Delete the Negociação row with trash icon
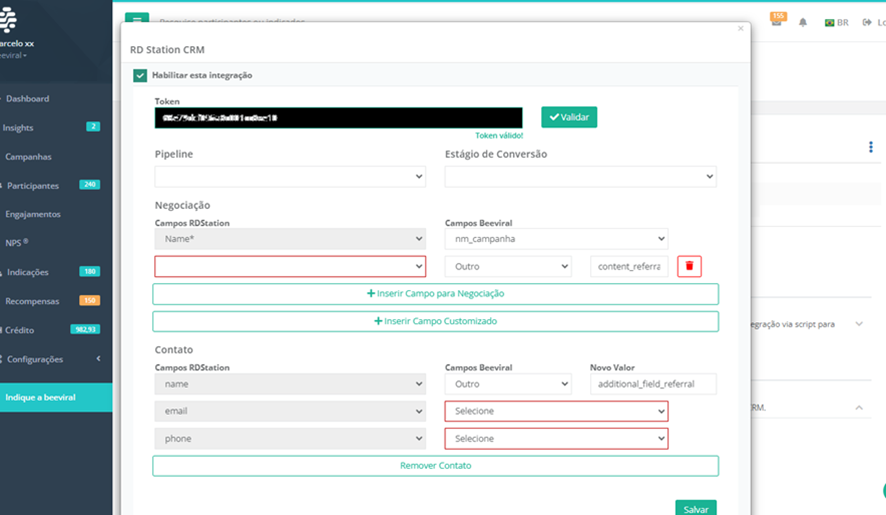The height and width of the screenshot is (515, 886). tap(689, 266)
